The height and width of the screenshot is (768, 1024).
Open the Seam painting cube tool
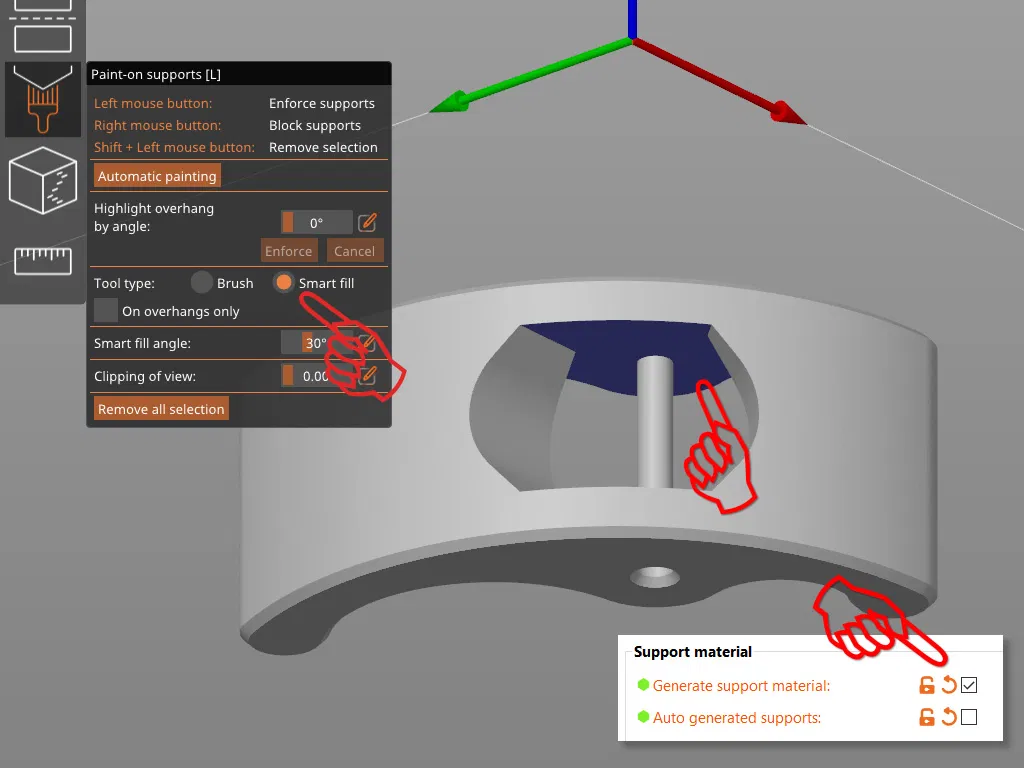click(x=43, y=181)
